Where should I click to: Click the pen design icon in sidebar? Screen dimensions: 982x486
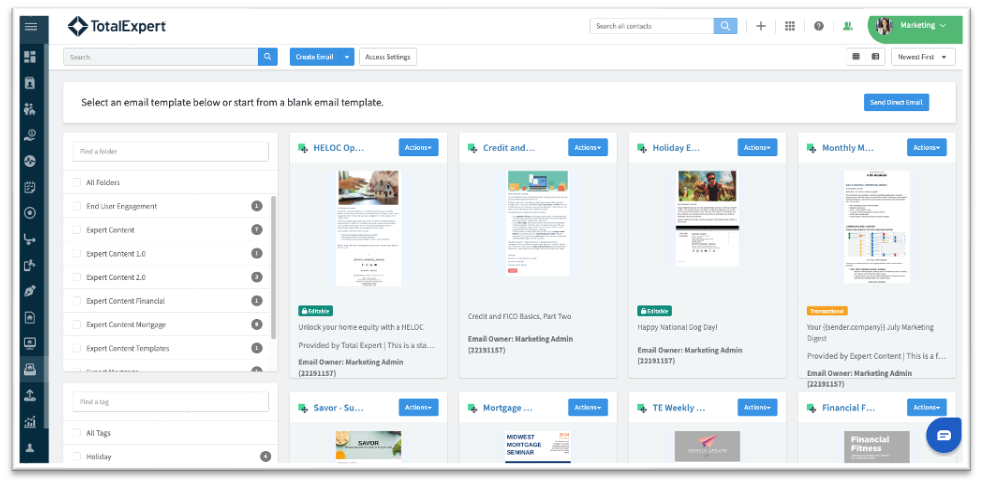(30, 291)
